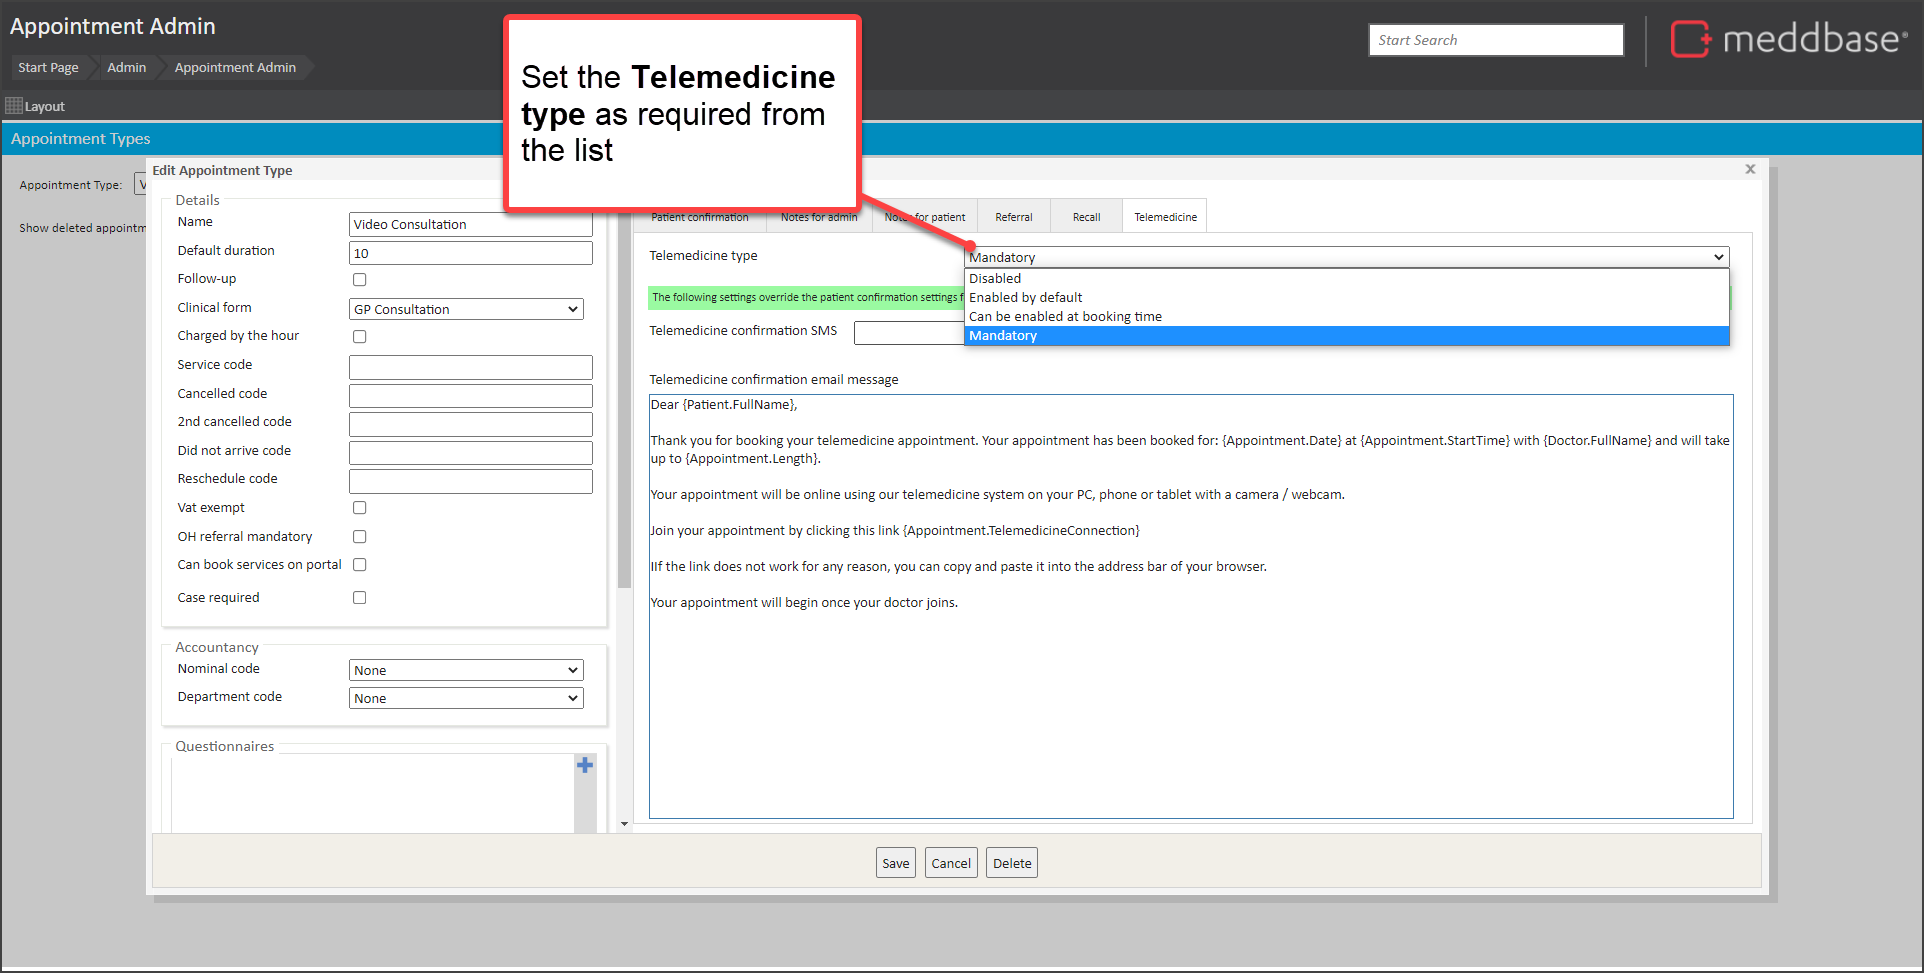Close the Edit Appointment Type dialog
This screenshot has width=1924, height=973.
1750,169
